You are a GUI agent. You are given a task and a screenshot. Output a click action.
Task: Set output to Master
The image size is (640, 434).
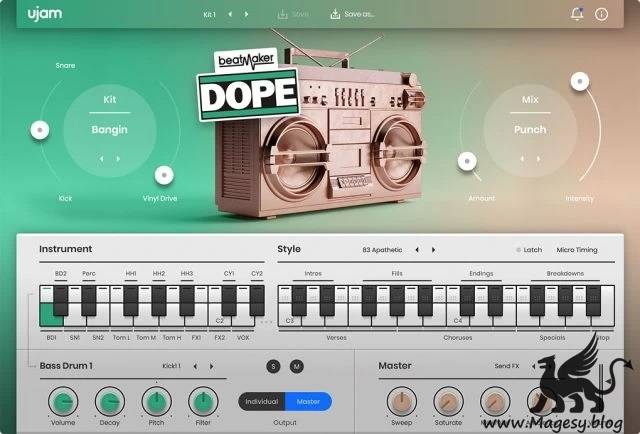(x=308, y=402)
